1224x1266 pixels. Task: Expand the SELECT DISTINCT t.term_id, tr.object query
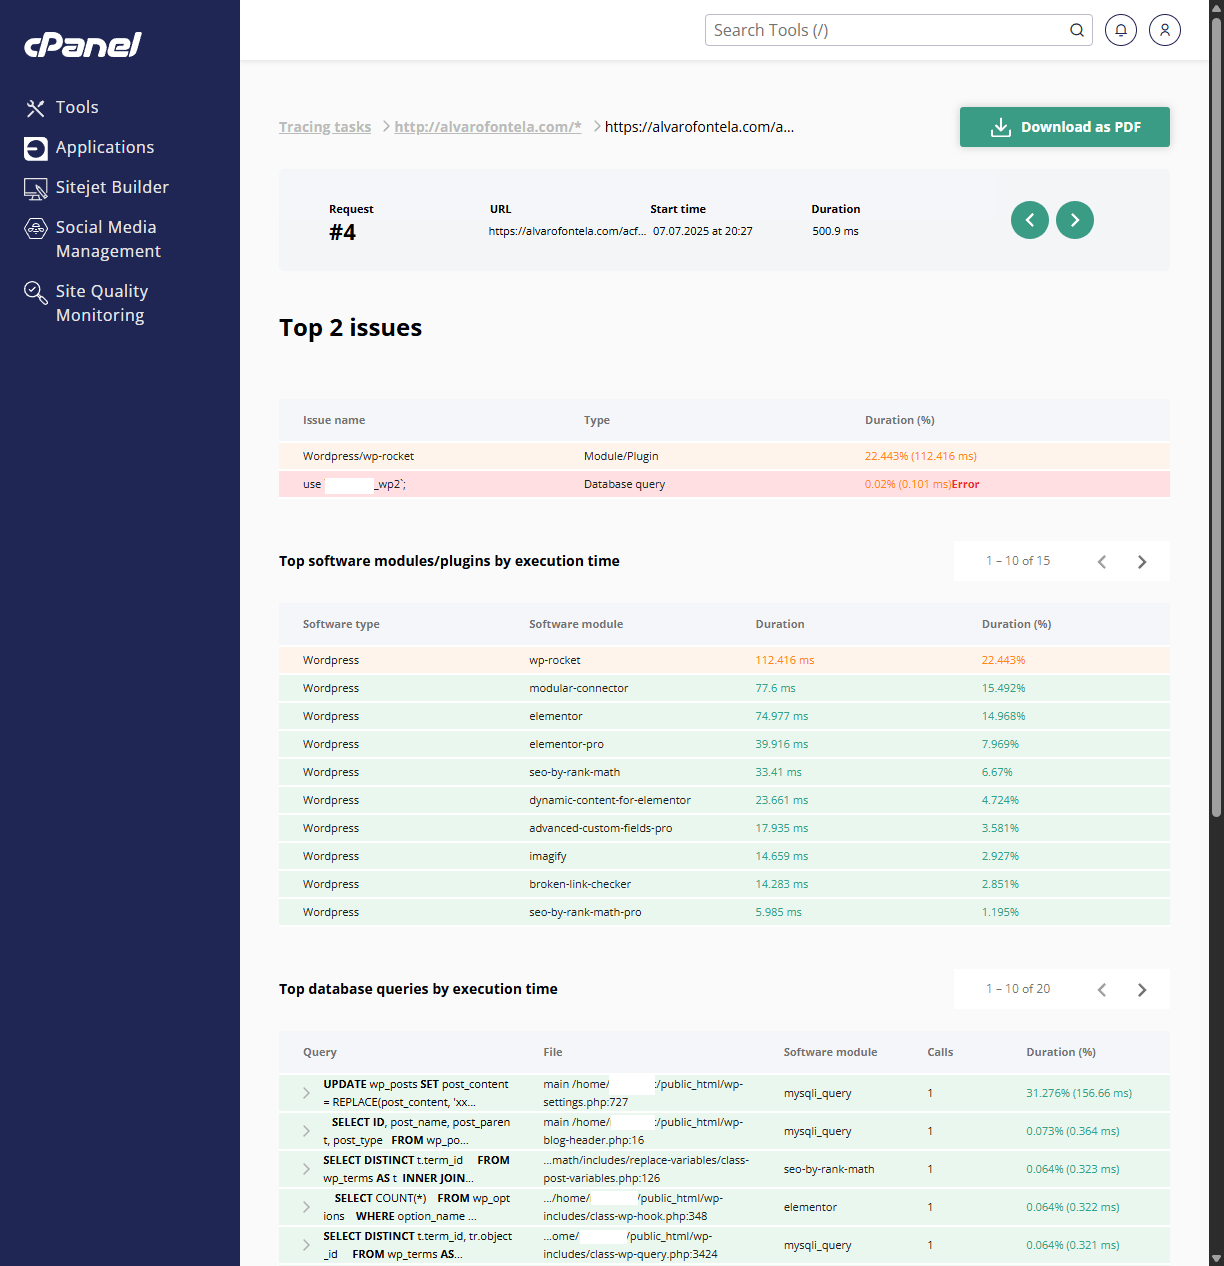pos(306,1245)
